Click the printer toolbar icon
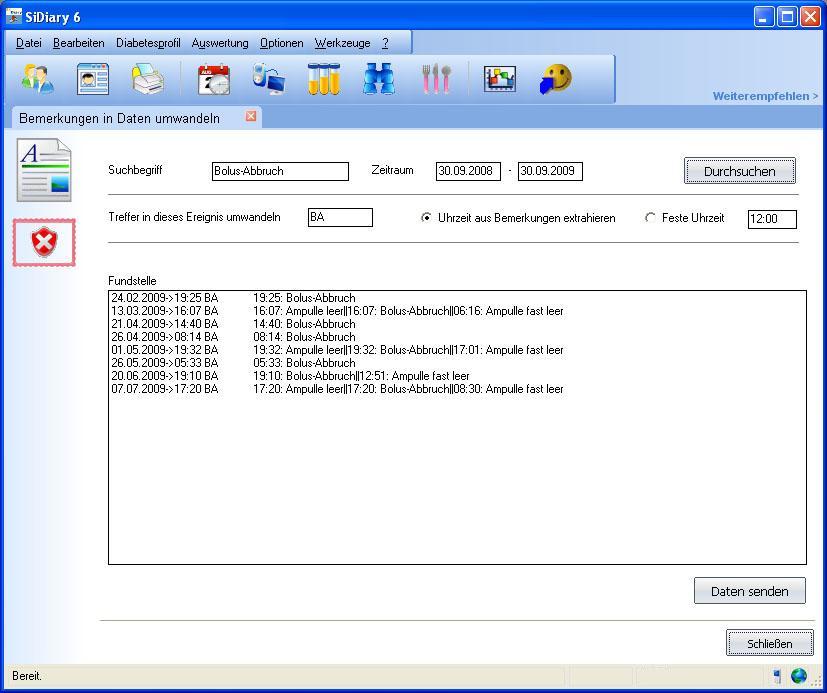 click(x=147, y=79)
